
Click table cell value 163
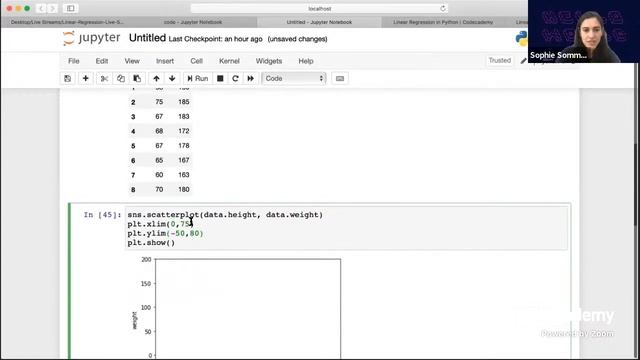click(184, 175)
